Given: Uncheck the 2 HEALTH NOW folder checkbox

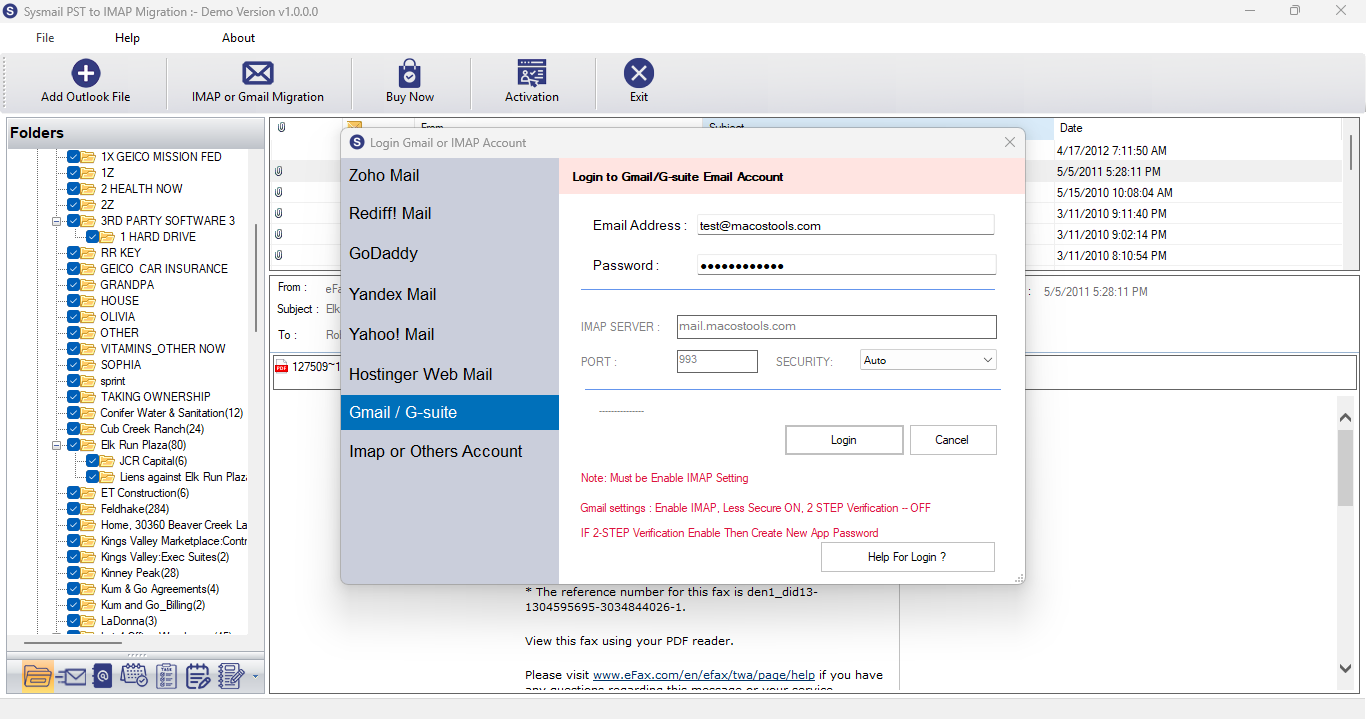Looking at the screenshot, I should pos(74,189).
